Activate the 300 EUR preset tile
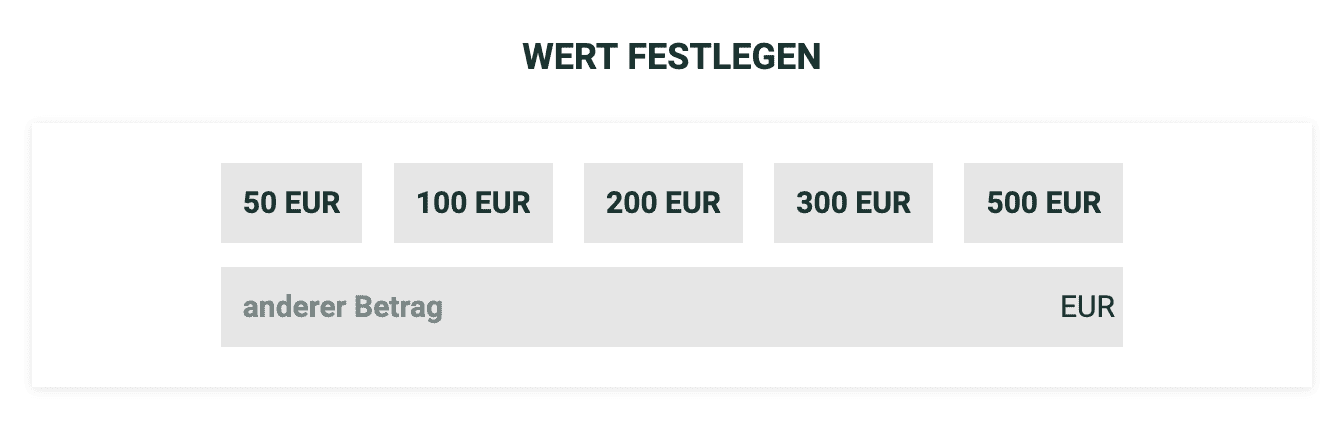This screenshot has height=426, width=1340. [x=853, y=203]
